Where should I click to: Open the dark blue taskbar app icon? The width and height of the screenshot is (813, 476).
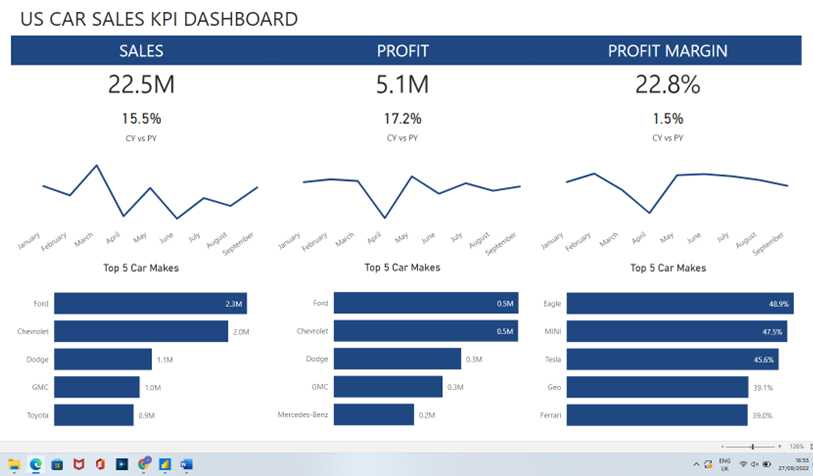tap(122, 464)
